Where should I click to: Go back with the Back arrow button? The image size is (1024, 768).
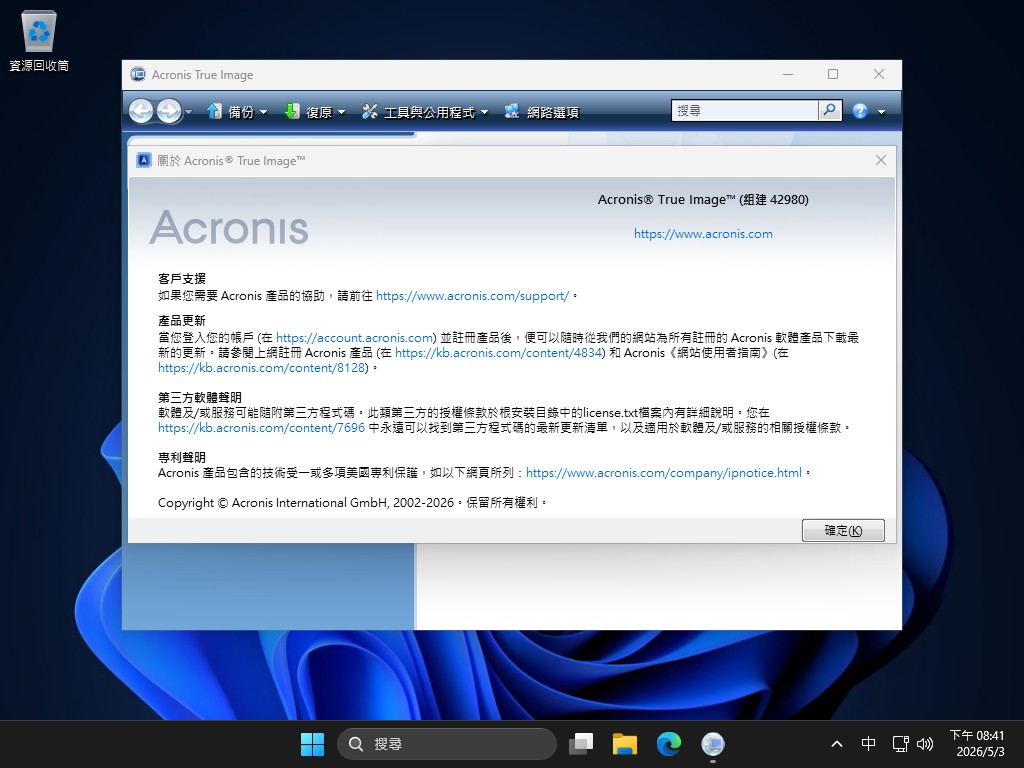tap(141, 112)
